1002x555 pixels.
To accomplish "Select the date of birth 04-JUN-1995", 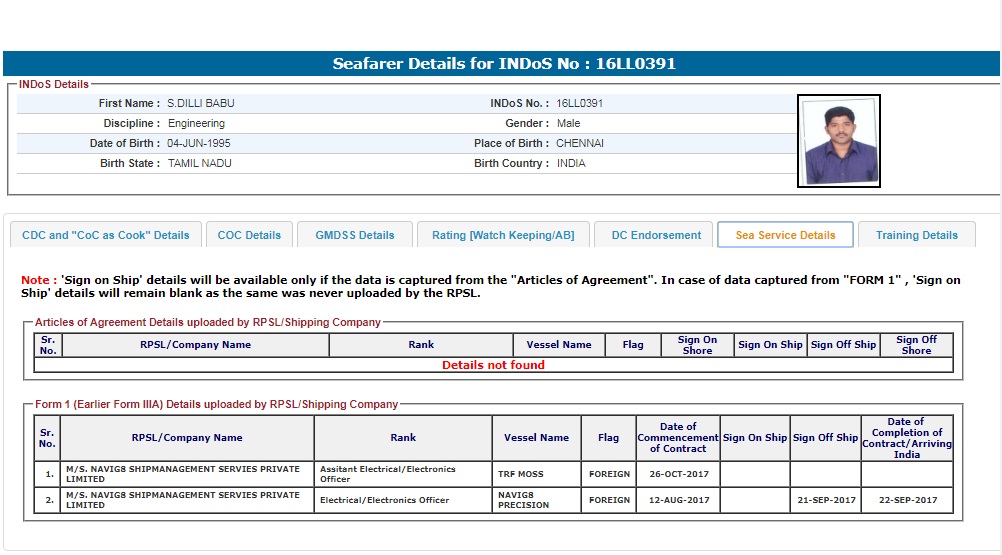I will point(199,143).
